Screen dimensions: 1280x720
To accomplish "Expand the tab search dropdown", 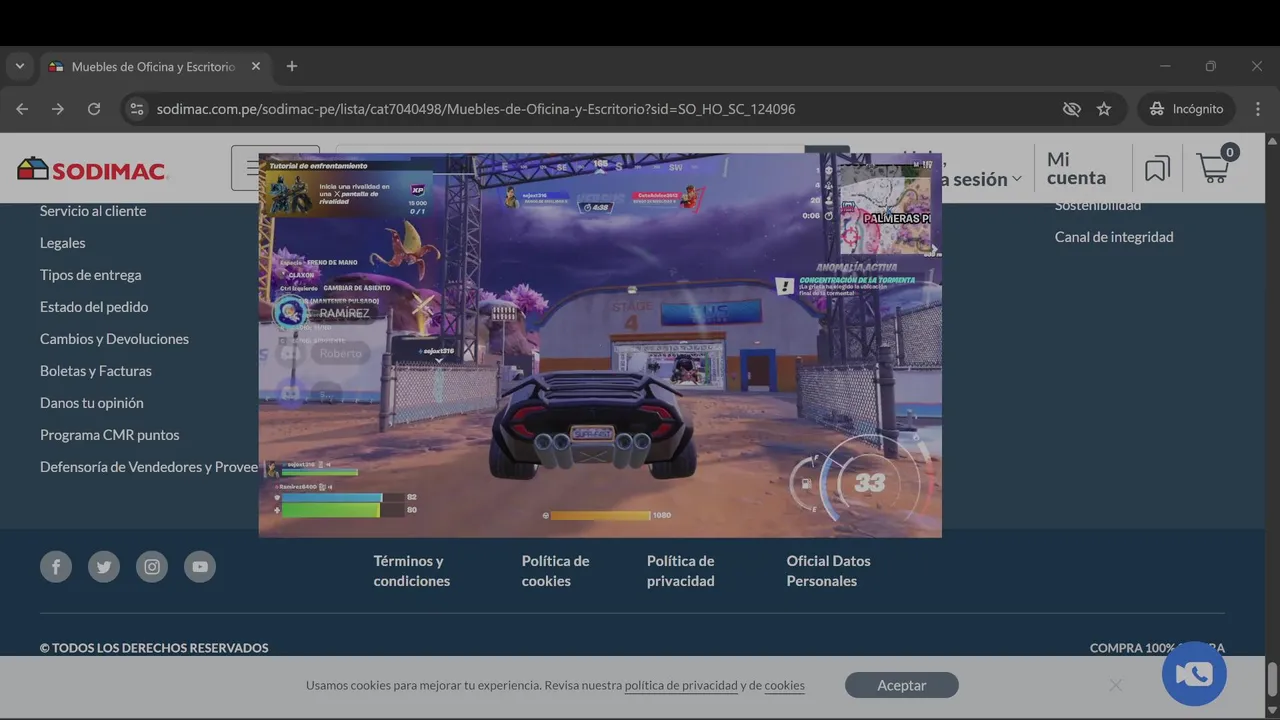I will click(19, 66).
